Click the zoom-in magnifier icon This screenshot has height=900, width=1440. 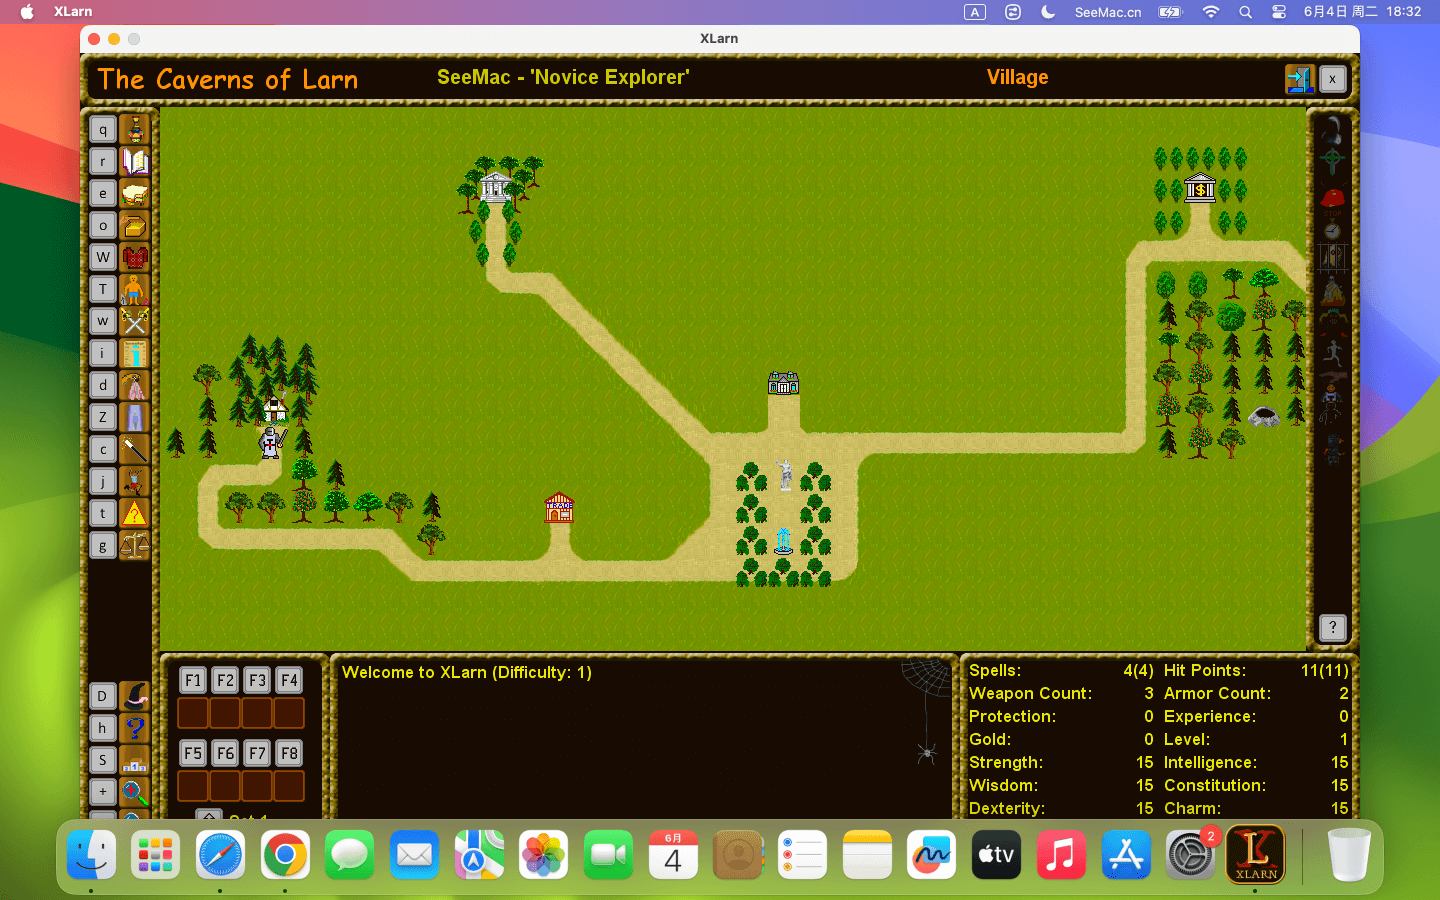tap(135, 792)
